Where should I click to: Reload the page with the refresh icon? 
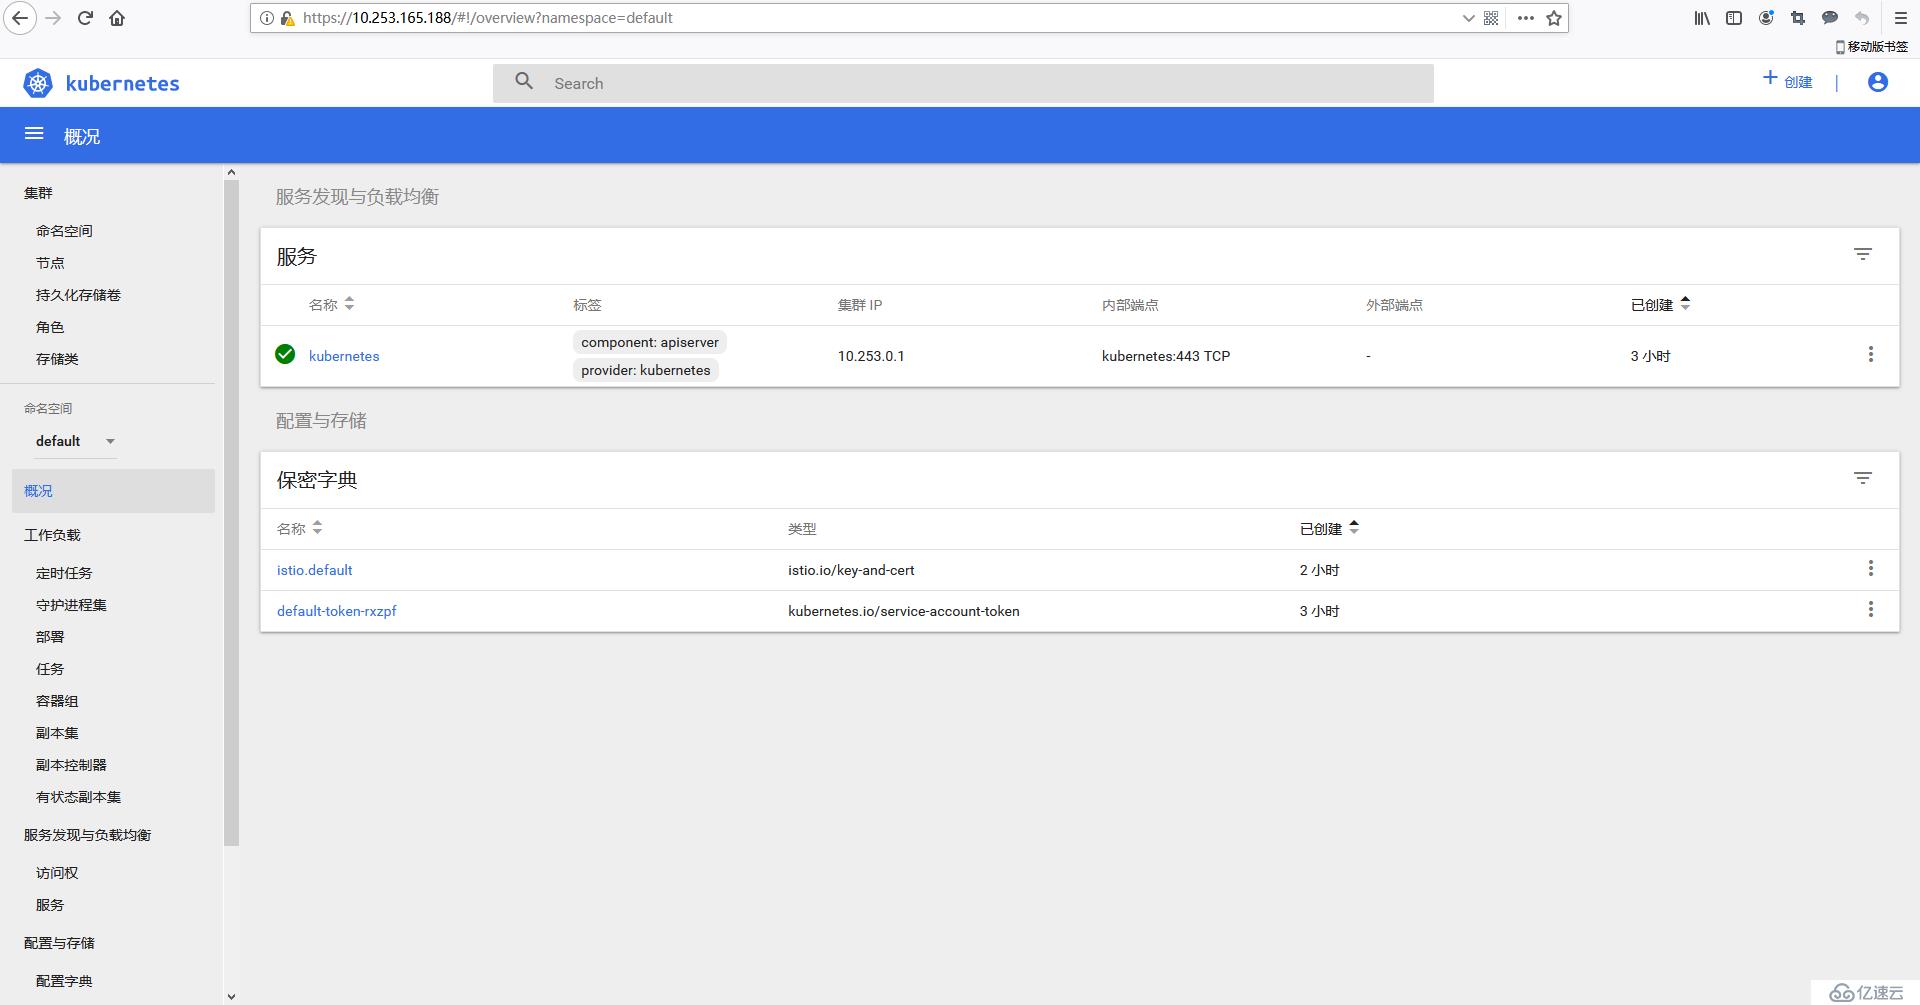click(x=85, y=18)
